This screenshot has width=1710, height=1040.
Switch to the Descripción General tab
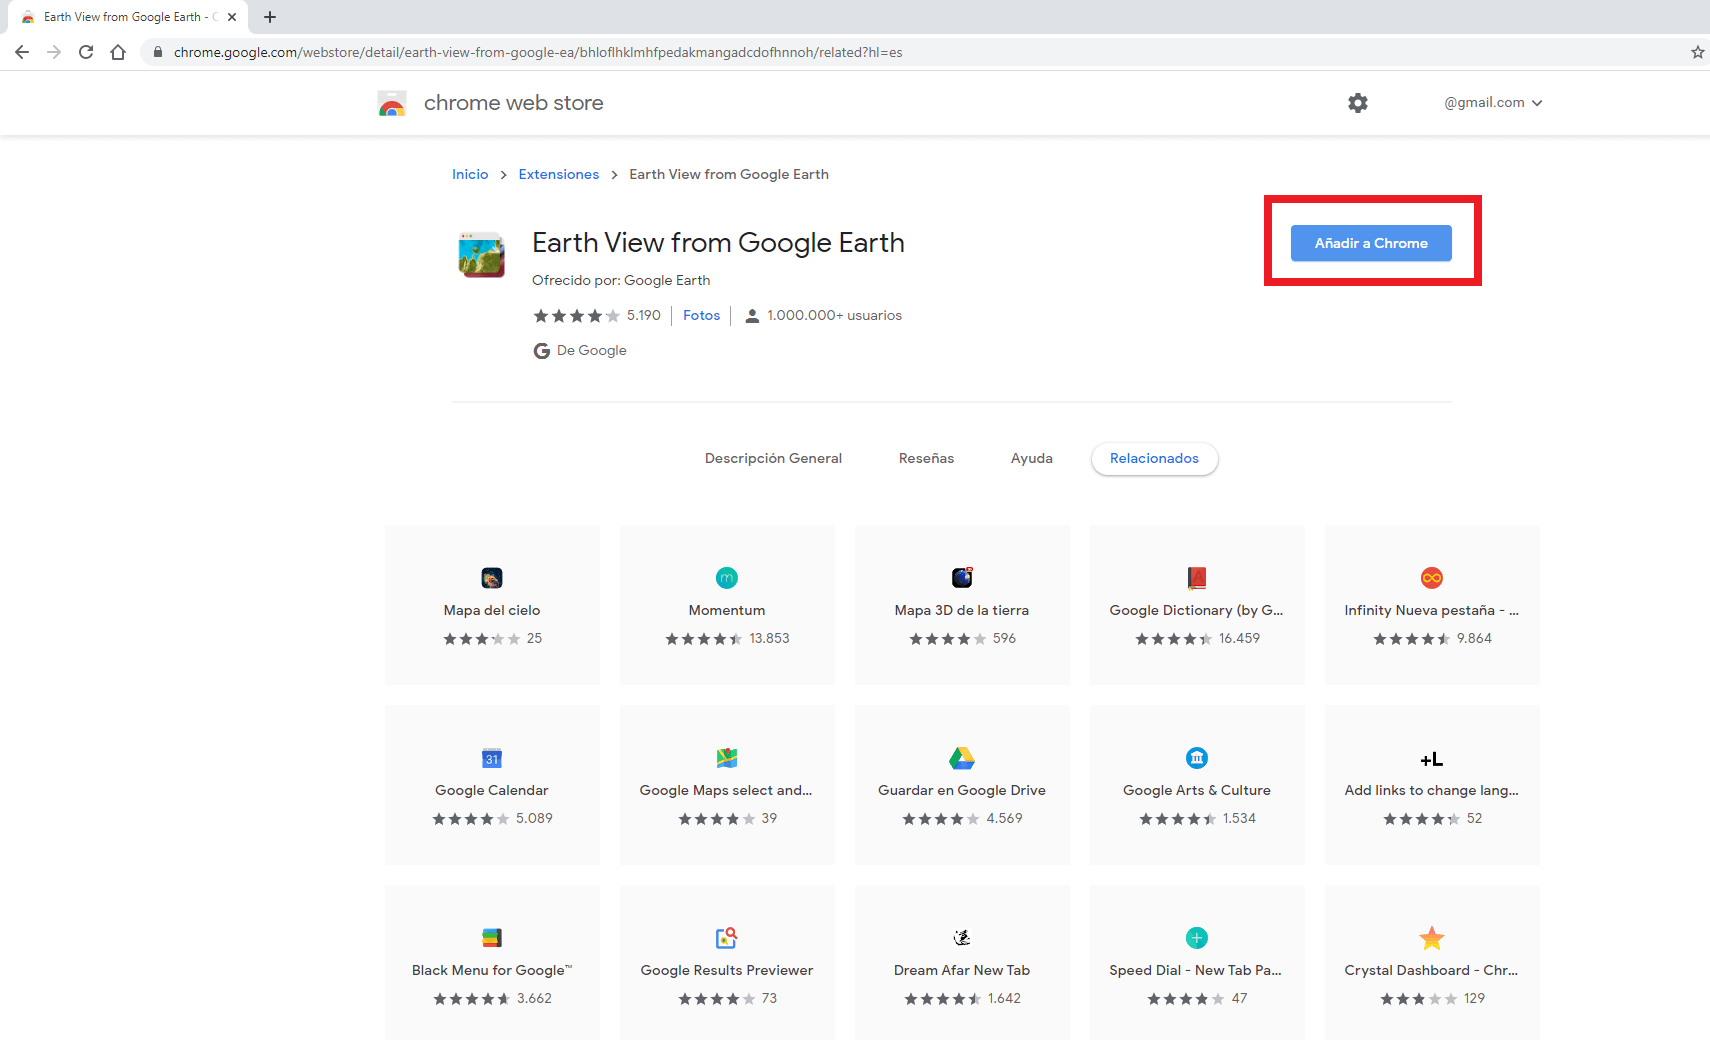pyautogui.click(x=773, y=459)
